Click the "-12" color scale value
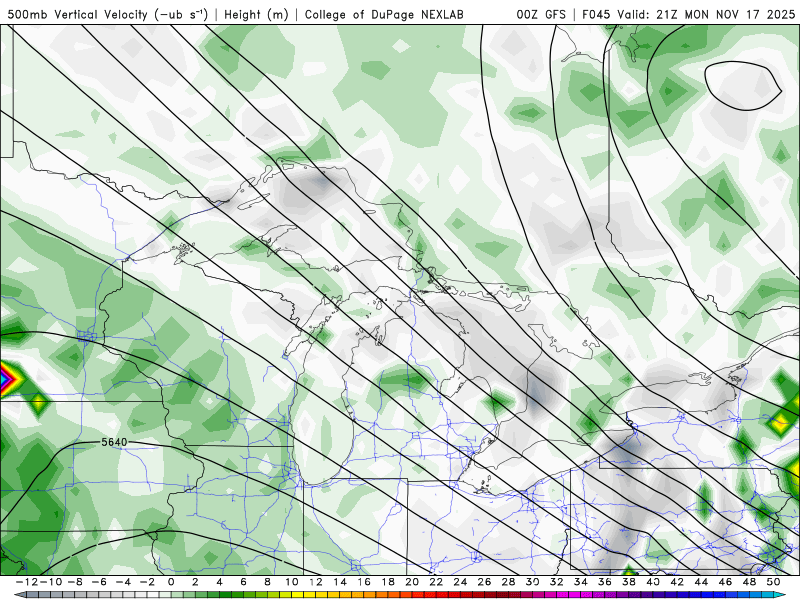 [26, 582]
